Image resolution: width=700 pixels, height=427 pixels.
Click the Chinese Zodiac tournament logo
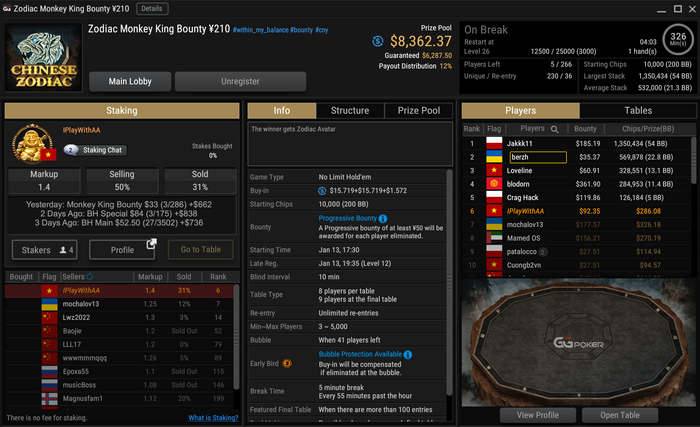point(44,58)
